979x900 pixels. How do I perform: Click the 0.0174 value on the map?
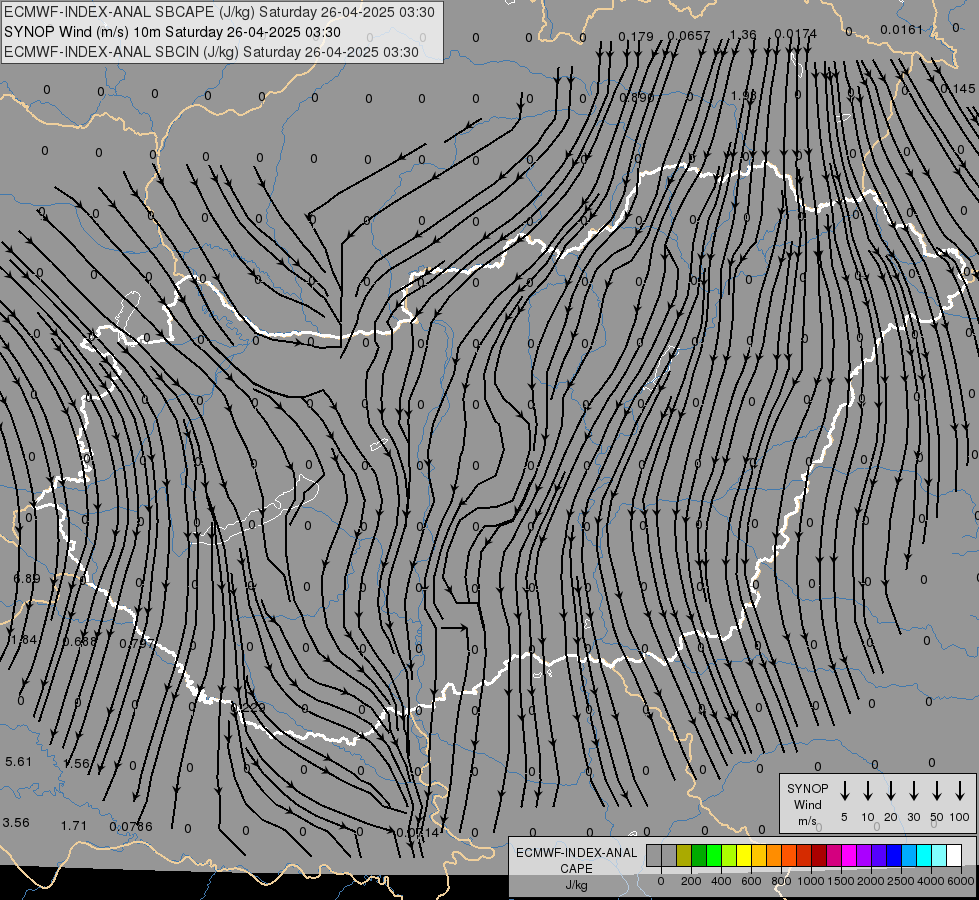(x=795, y=33)
